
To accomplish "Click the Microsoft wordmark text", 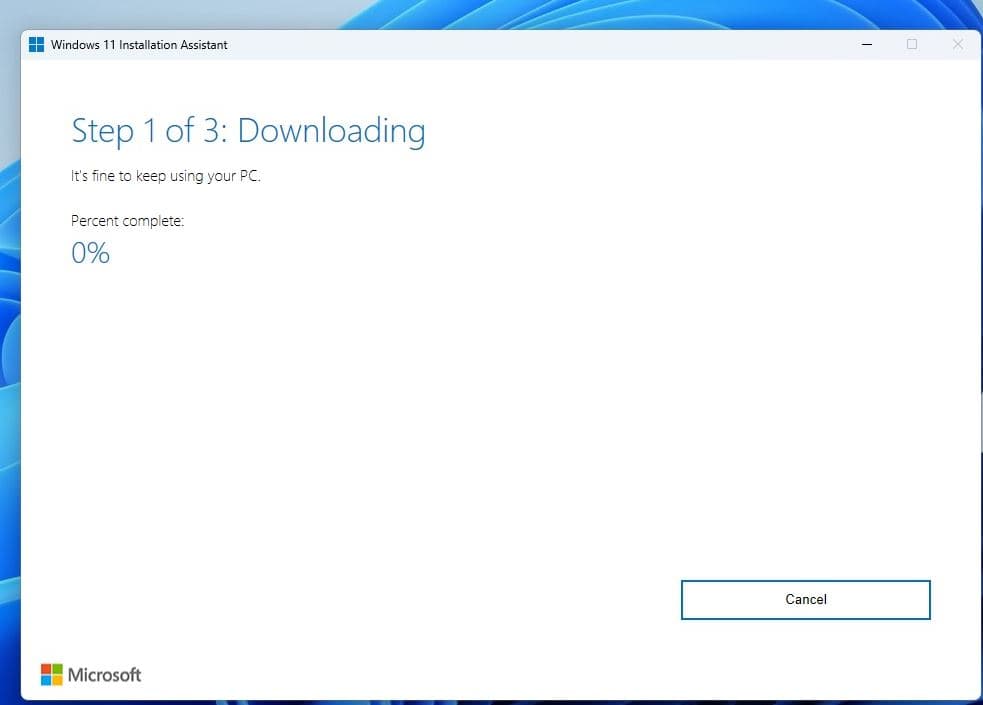I will pyautogui.click(x=104, y=675).
